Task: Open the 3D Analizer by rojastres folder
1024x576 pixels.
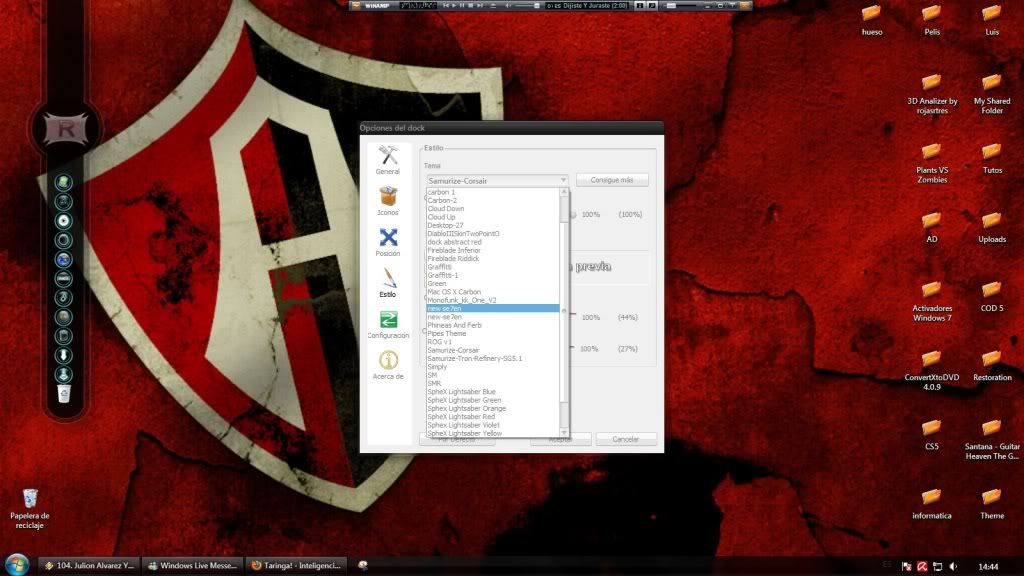Action: 932,94
